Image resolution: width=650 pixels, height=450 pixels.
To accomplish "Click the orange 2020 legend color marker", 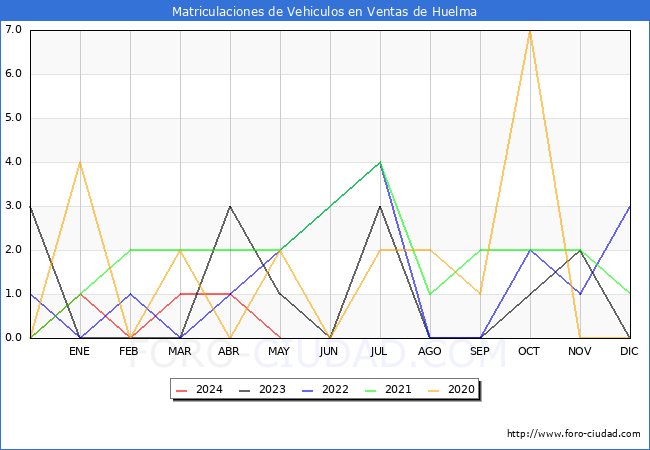I will [x=434, y=390].
